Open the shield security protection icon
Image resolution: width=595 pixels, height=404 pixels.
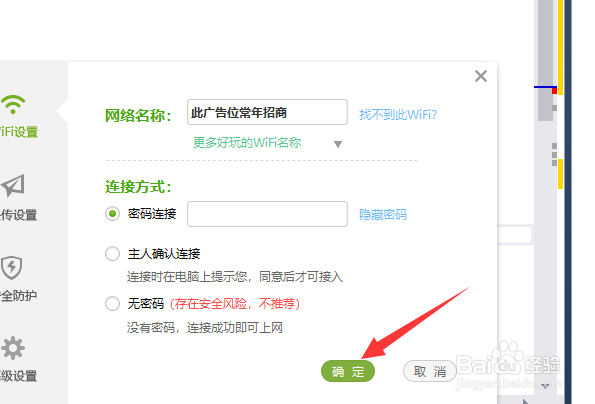11,267
